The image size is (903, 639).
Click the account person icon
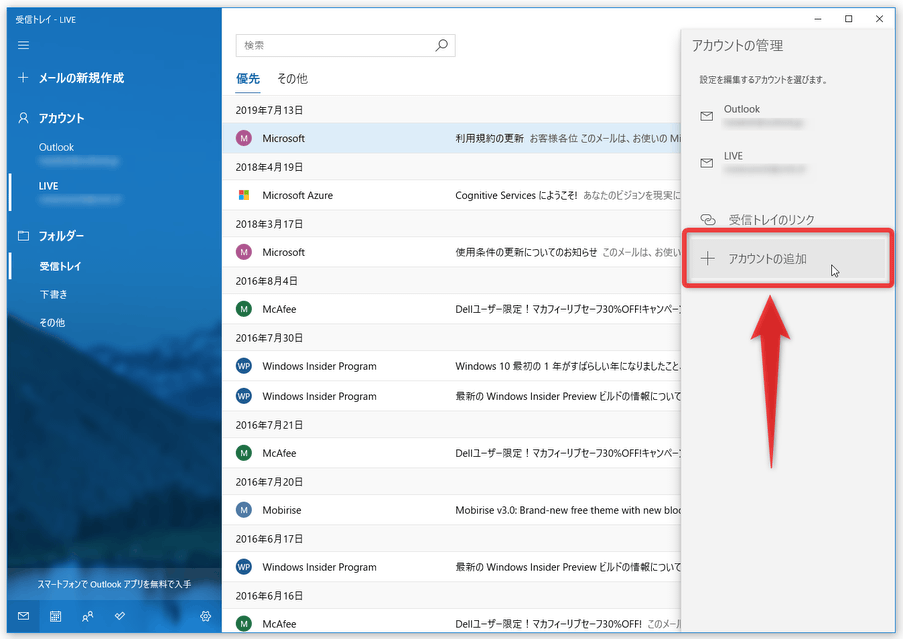click(23, 118)
